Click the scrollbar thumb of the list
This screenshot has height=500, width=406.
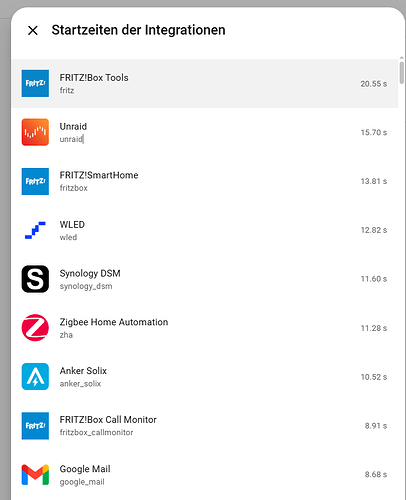tap(402, 72)
